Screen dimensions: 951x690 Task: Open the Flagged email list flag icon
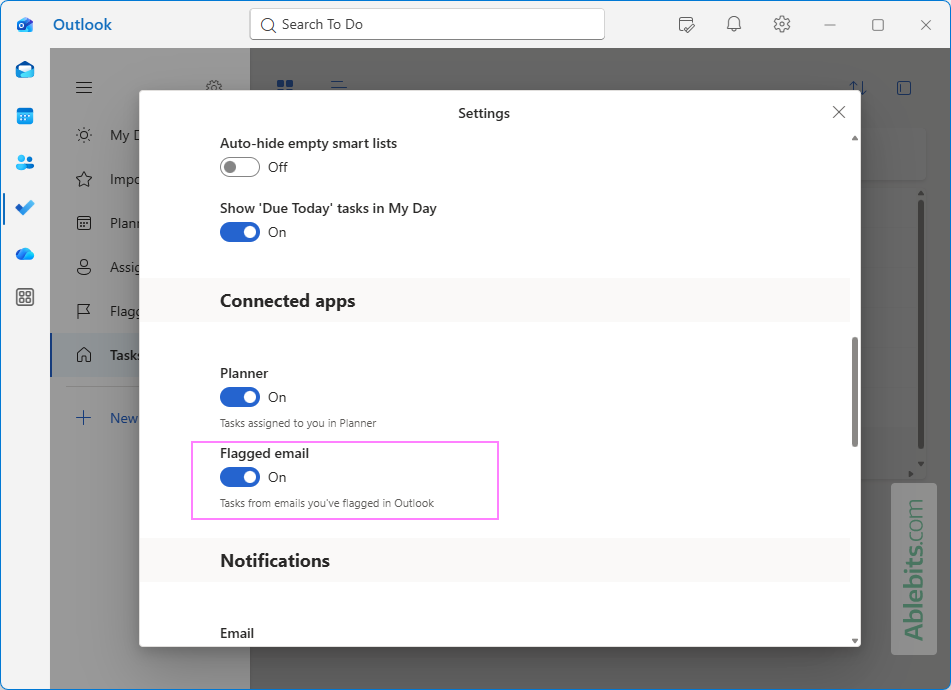point(84,311)
